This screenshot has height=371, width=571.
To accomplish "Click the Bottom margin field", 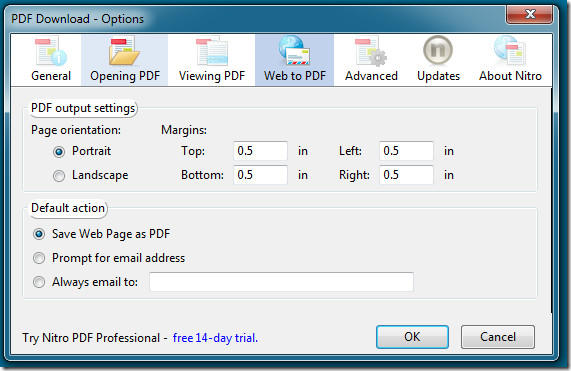I will click(260, 175).
